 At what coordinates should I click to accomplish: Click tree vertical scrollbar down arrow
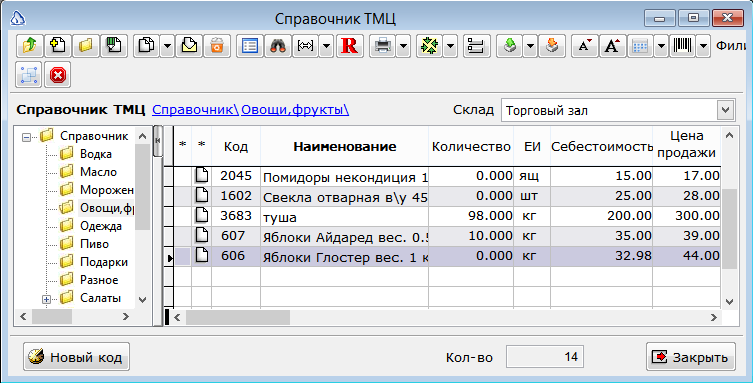click(x=142, y=299)
